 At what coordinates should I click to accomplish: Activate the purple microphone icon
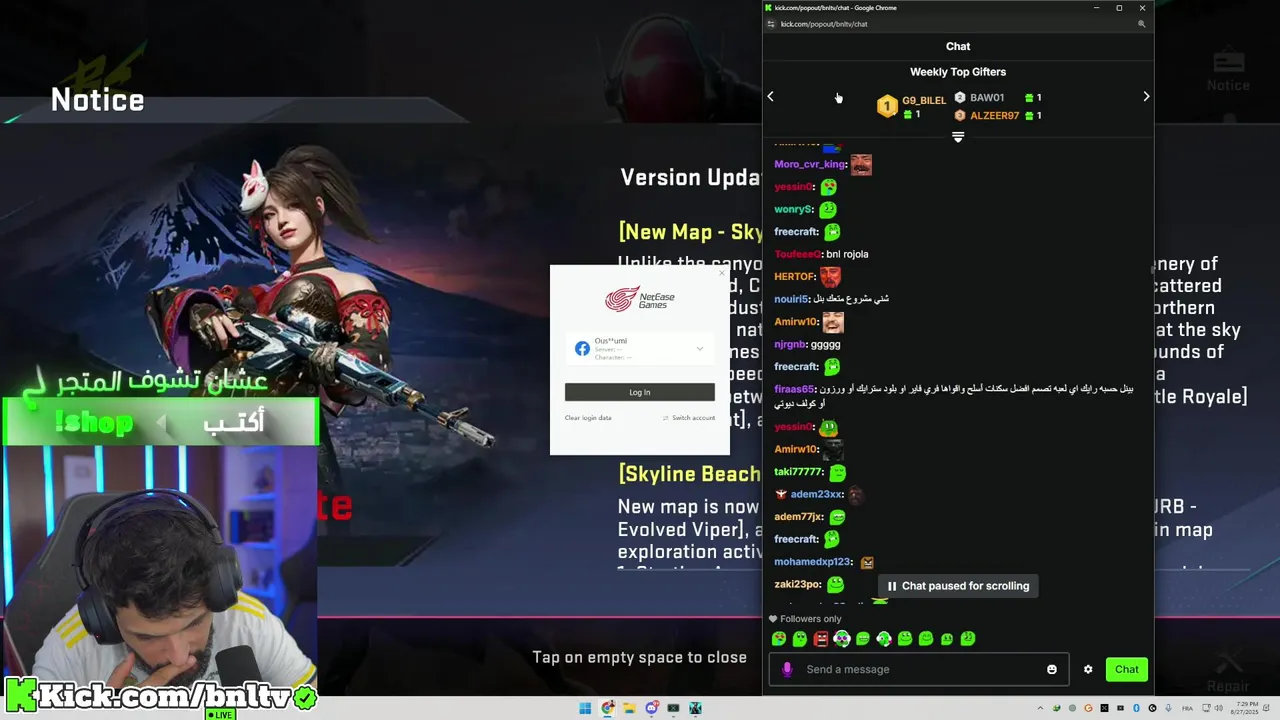click(x=787, y=670)
